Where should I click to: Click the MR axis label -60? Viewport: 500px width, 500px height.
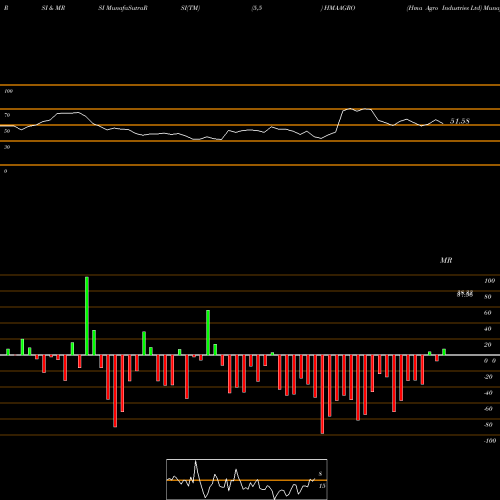point(488,409)
